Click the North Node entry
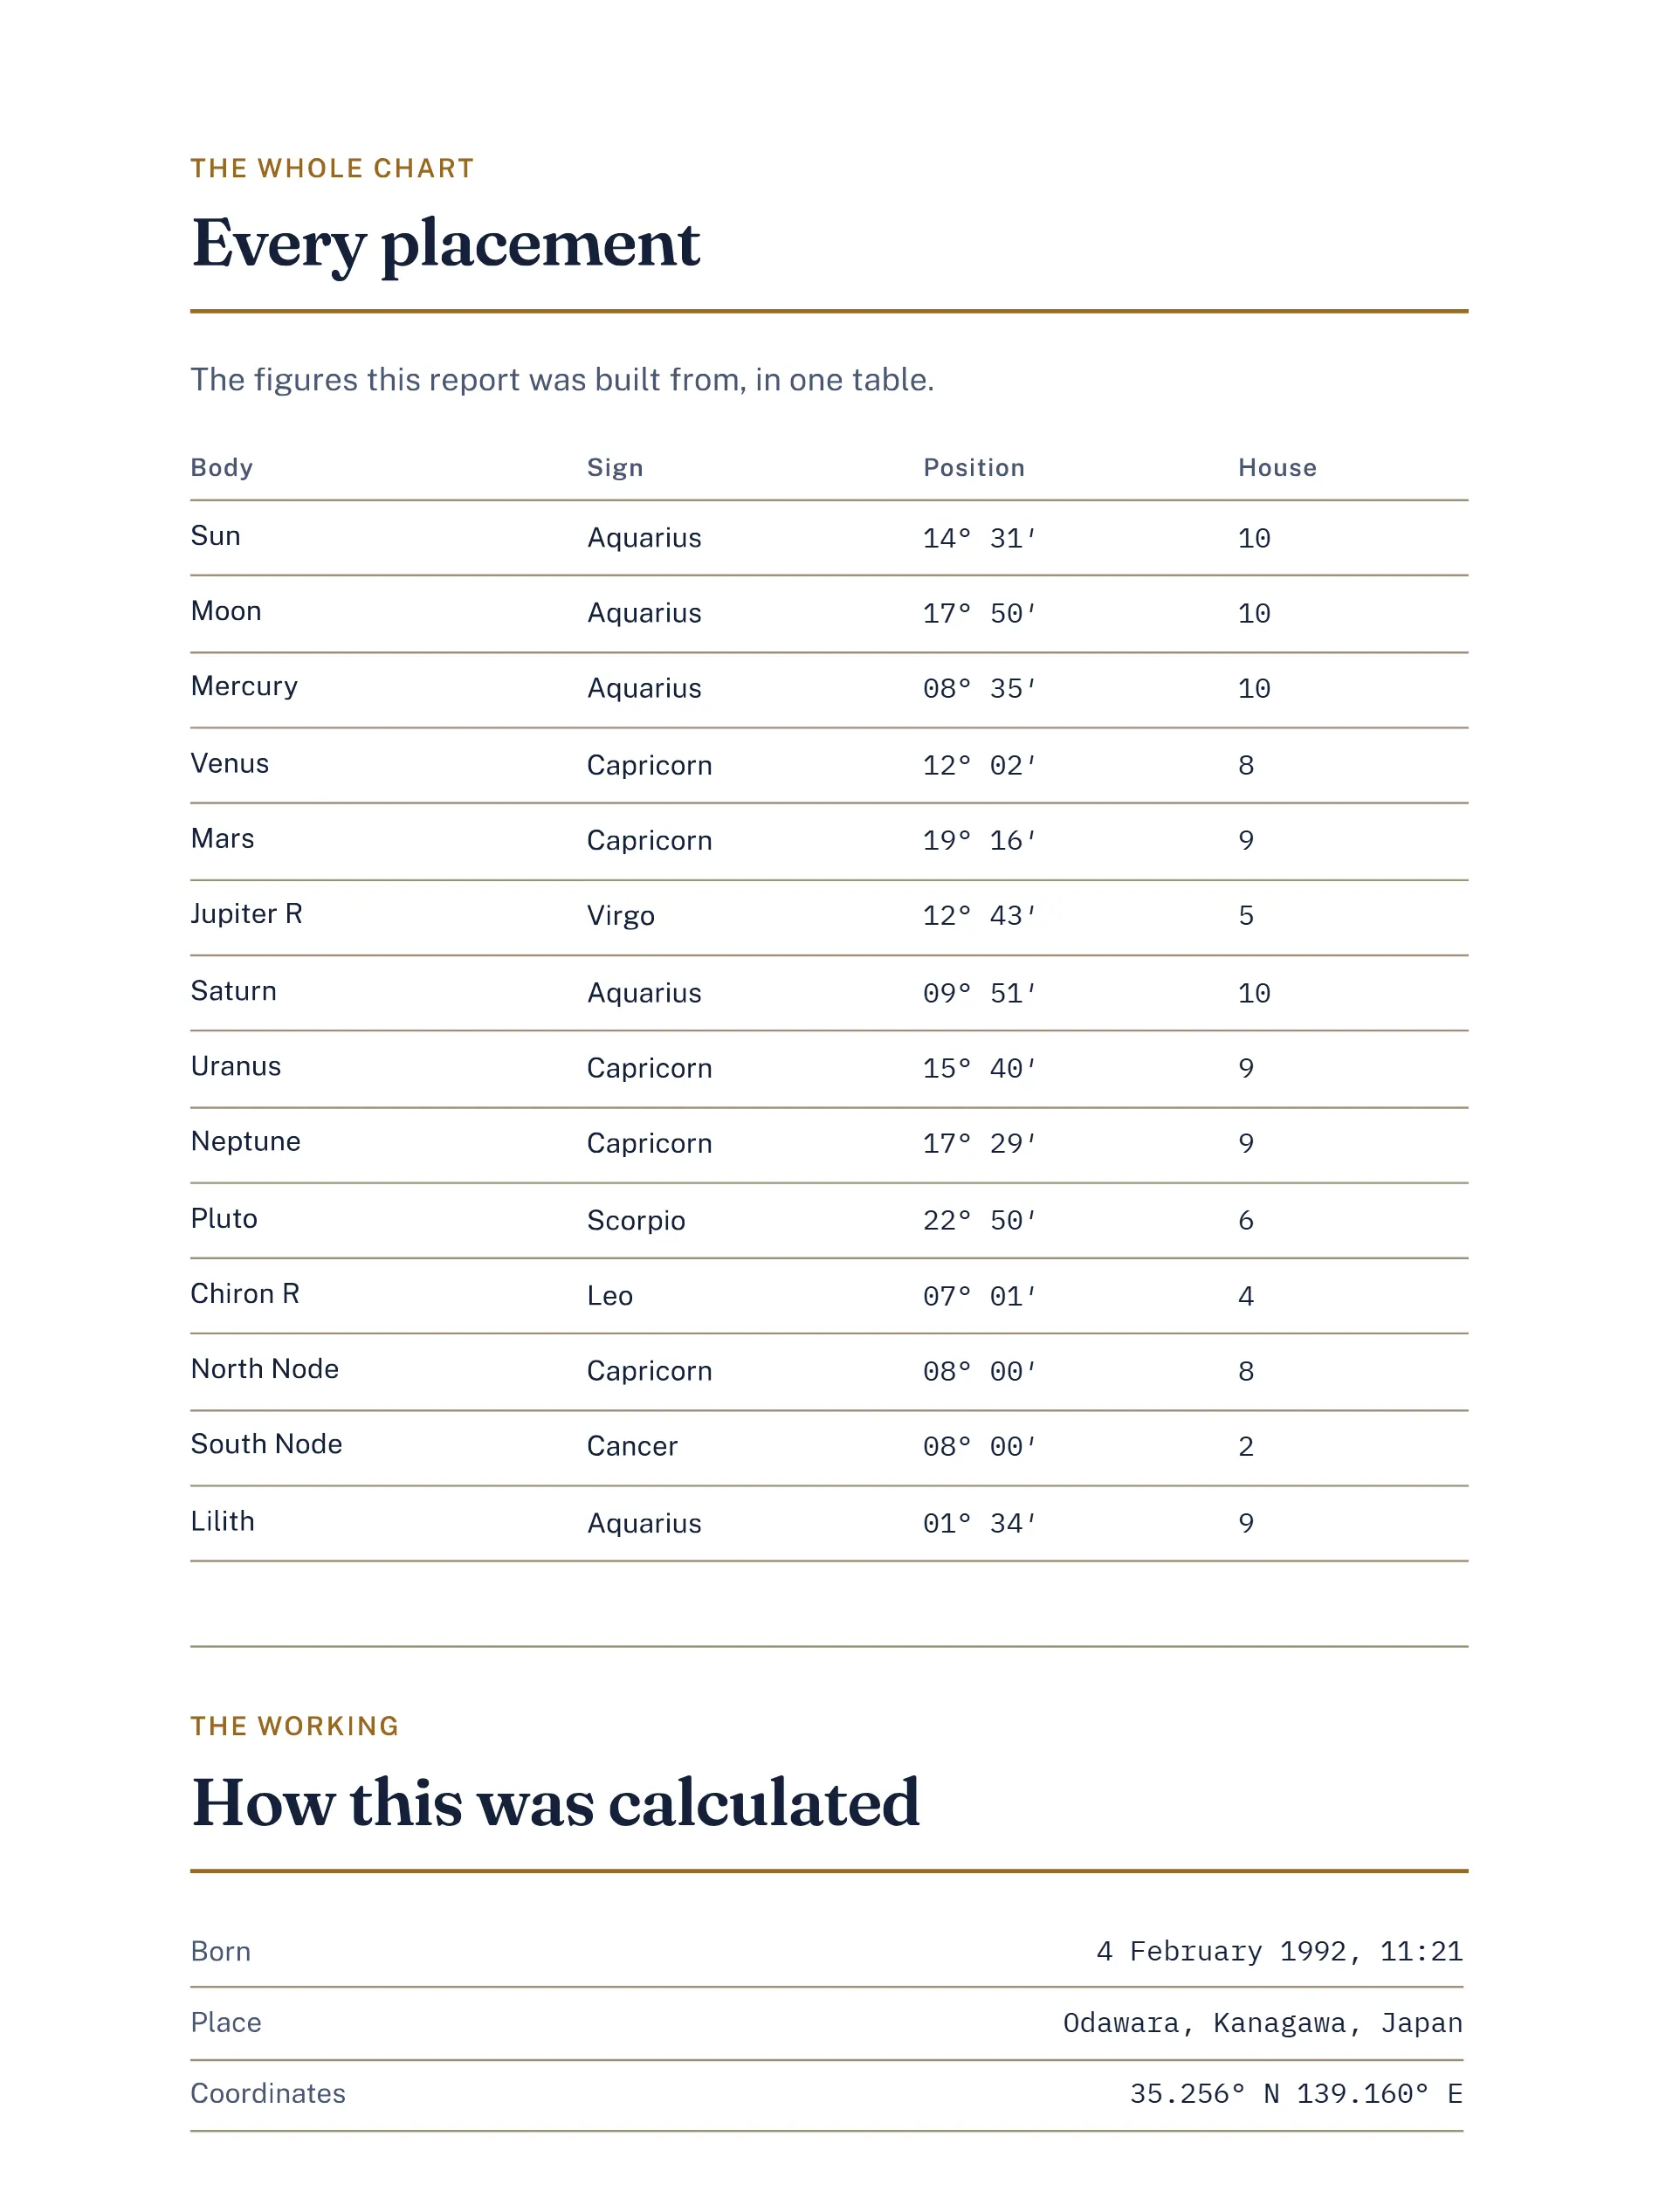The width and height of the screenshot is (1659, 2212). (265, 1368)
